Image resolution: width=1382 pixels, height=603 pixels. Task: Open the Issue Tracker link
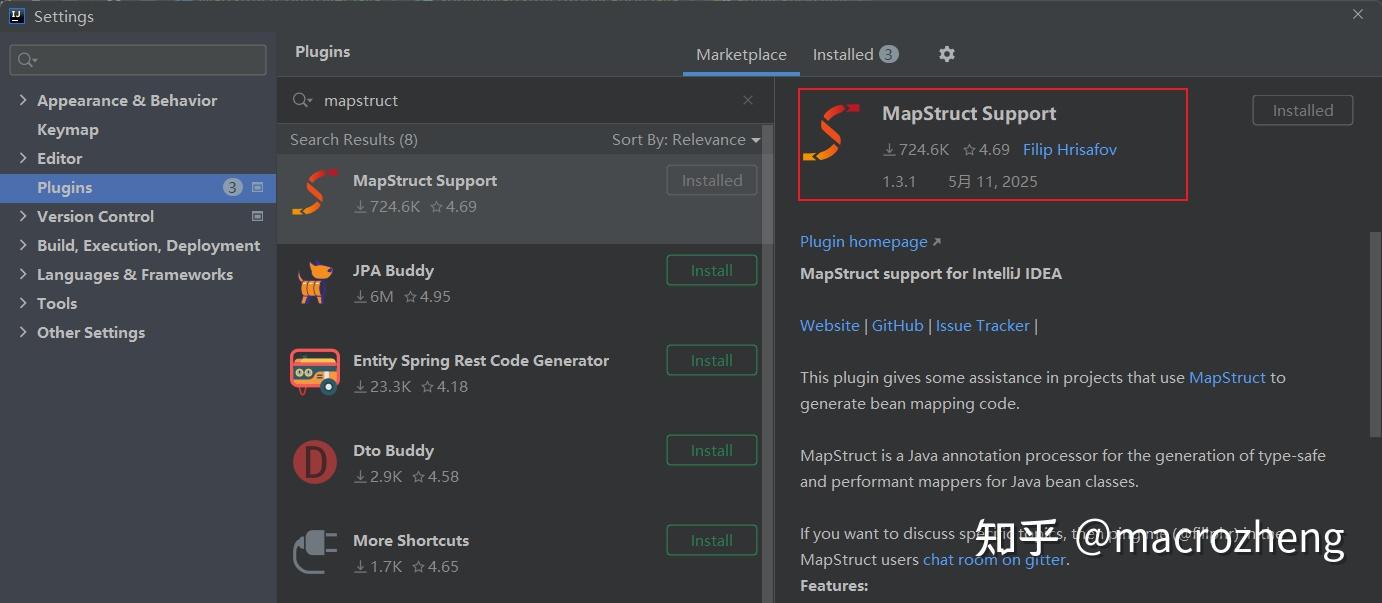(x=983, y=325)
